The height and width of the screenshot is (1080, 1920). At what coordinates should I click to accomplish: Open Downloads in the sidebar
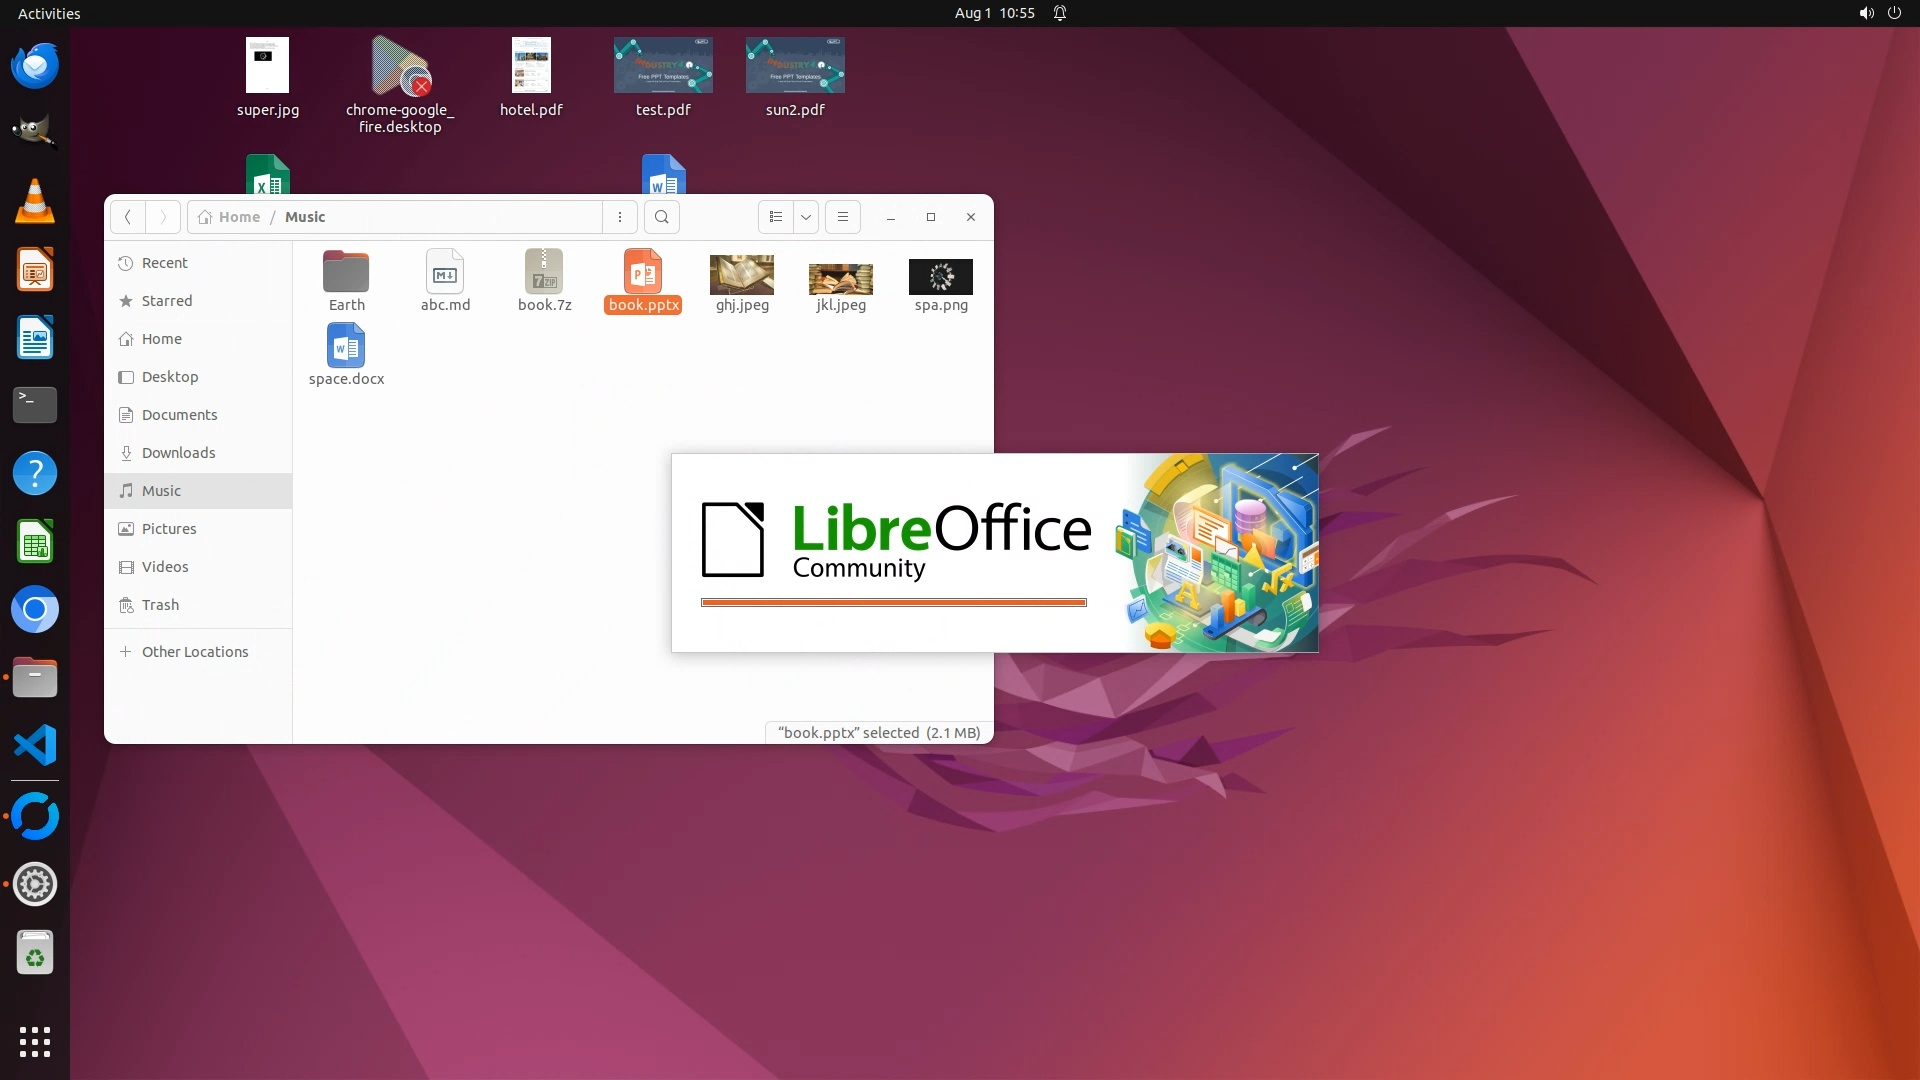coord(178,453)
